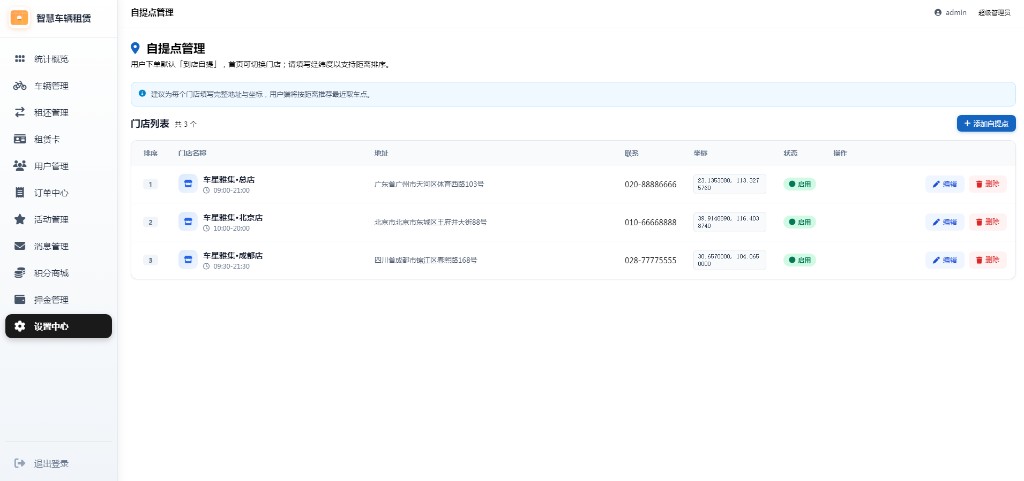
Task: Click the store name 车星雅集·北京店
Action: pyautogui.click(x=233, y=217)
